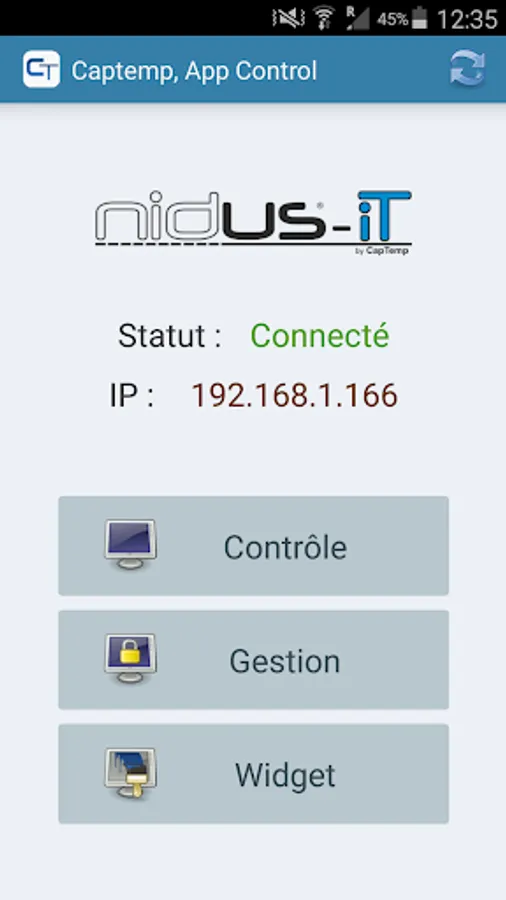Open the Gestion button
Image resolution: width=506 pixels, height=900 pixels.
(253, 660)
